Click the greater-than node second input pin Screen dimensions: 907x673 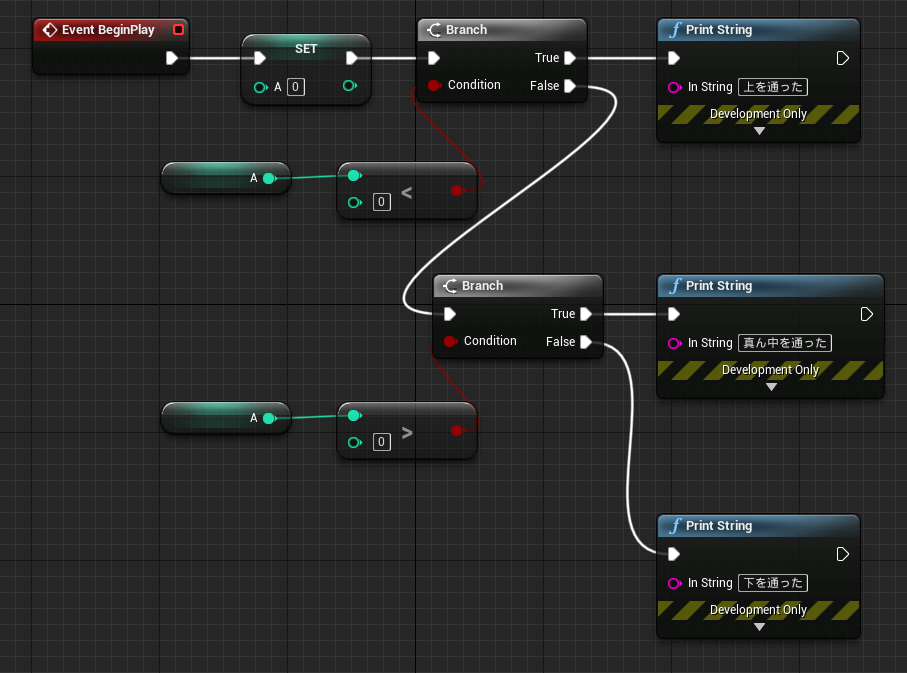tap(355, 443)
